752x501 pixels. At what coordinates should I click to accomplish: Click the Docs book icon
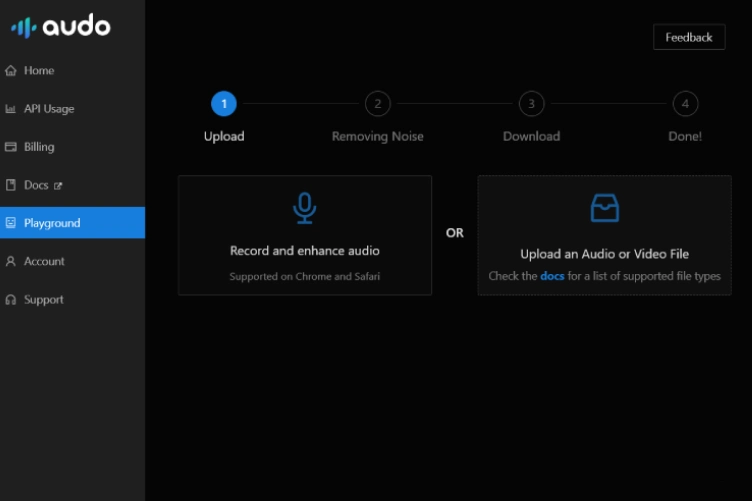[x=11, y=185]
